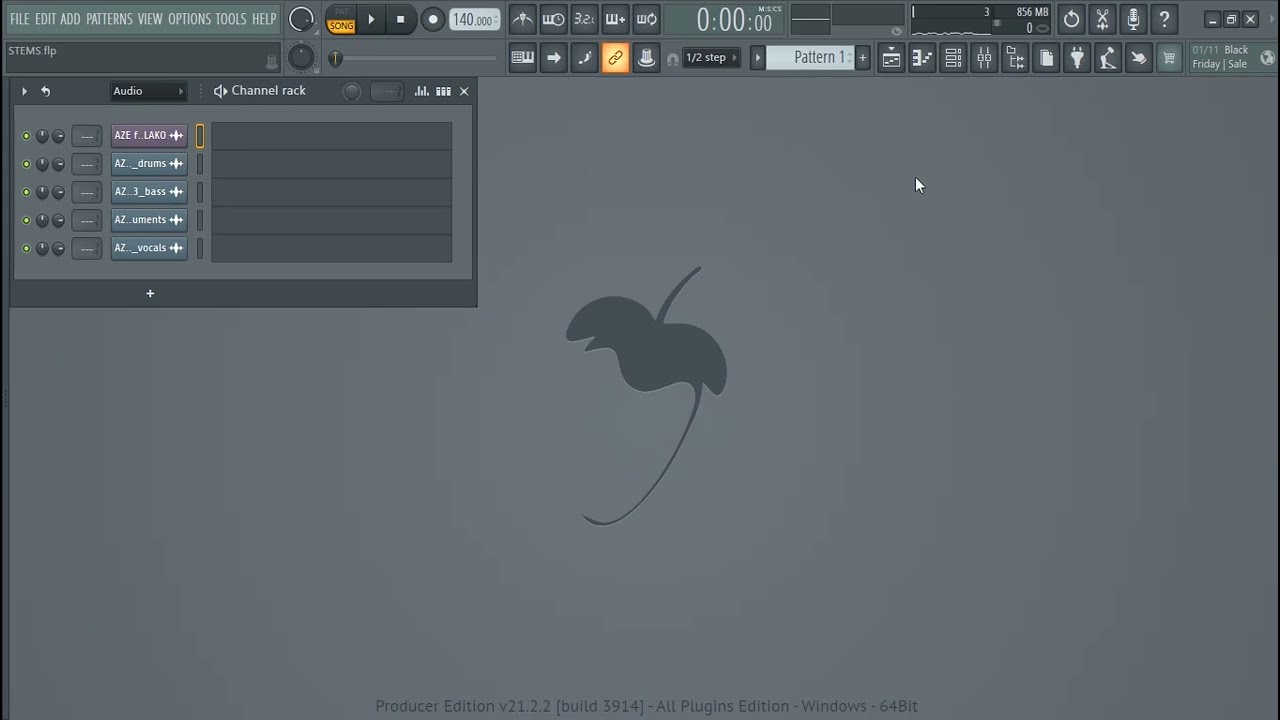
Task: Enable wait for input to start playing
Action: (x=553, y=19)
